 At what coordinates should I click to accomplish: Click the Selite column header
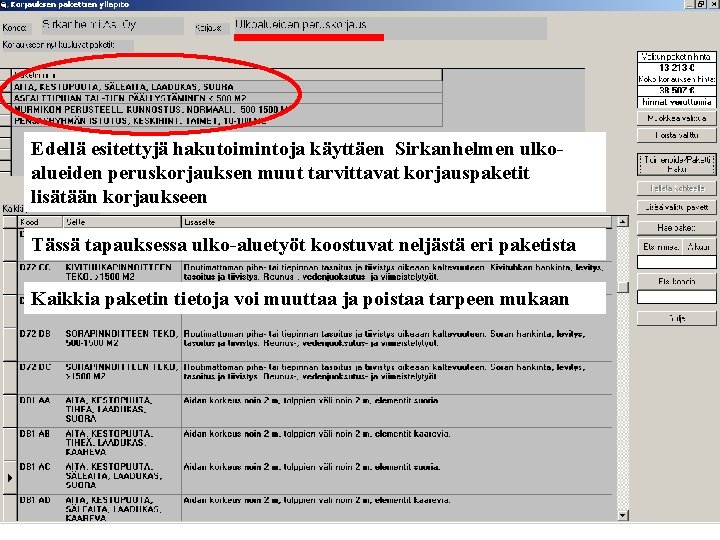[122, 222]
